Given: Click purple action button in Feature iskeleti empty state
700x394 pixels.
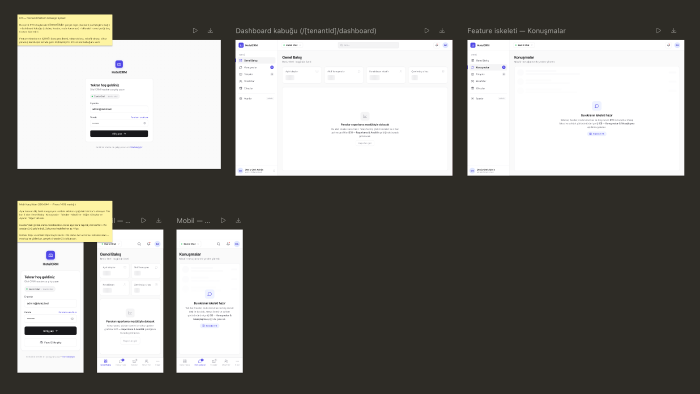Looking at the screenshot, I should [597, 134].
